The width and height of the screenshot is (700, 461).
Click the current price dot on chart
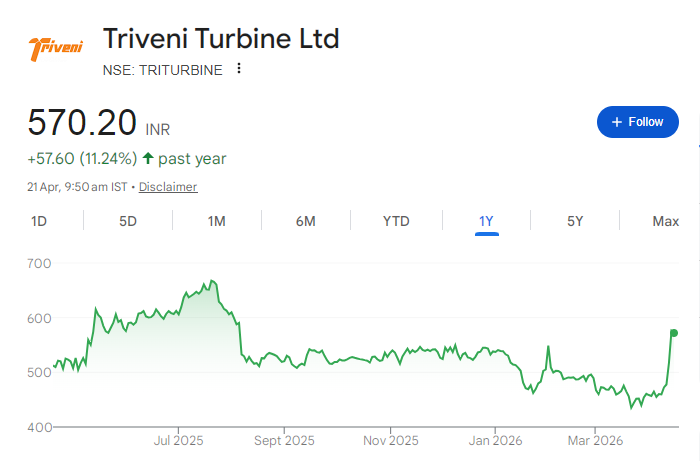(x=674, y=333)
